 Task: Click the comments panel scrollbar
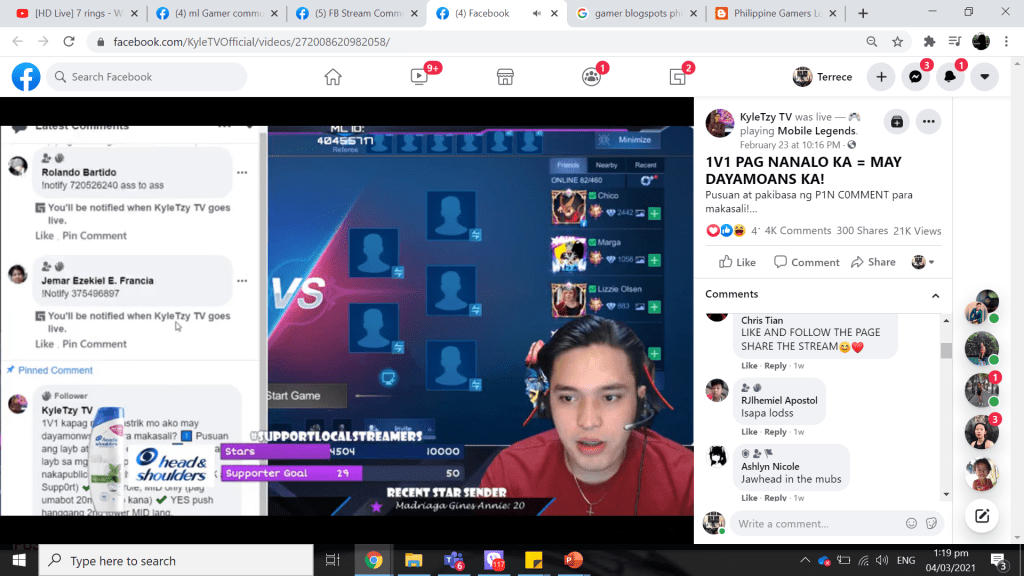click(x=946, y=350)
